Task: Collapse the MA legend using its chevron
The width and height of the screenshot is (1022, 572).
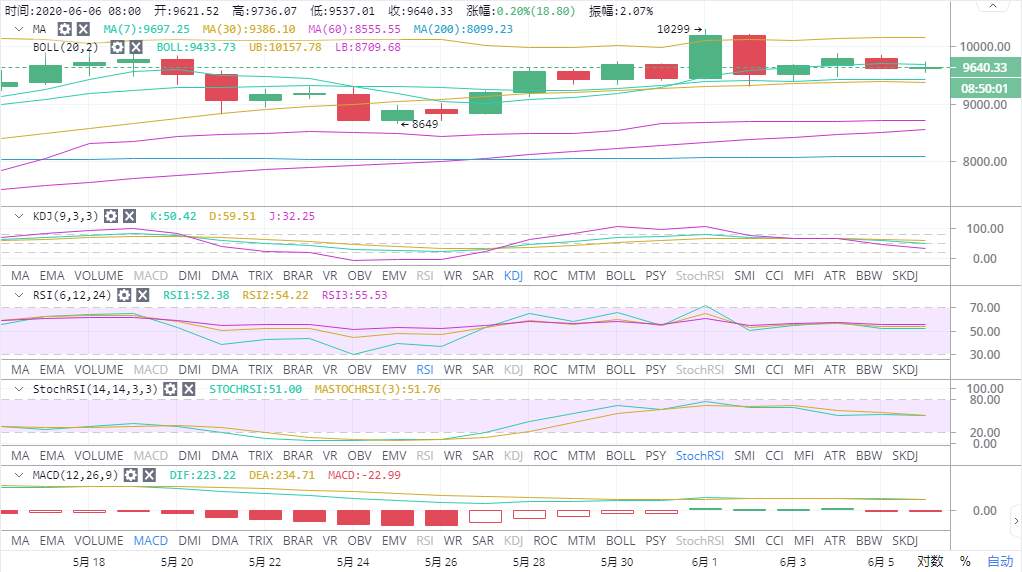Action: (x=19, y=29)
